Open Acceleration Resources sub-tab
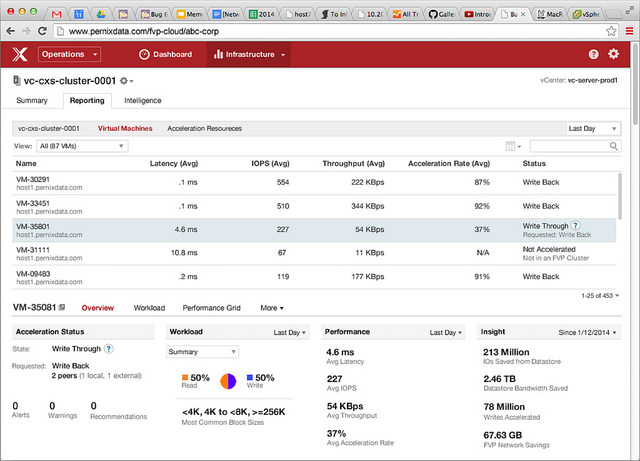Viewport: 640px width, 461px height. pos(204,129)
